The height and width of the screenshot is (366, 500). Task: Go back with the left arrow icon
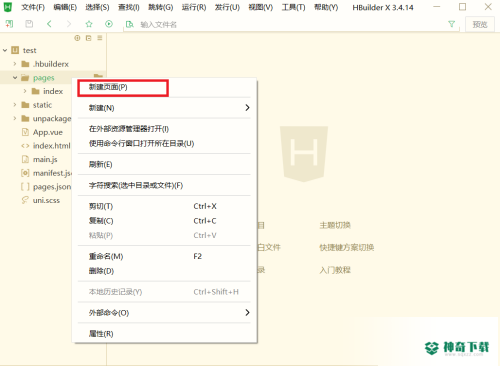pos(49,24)
